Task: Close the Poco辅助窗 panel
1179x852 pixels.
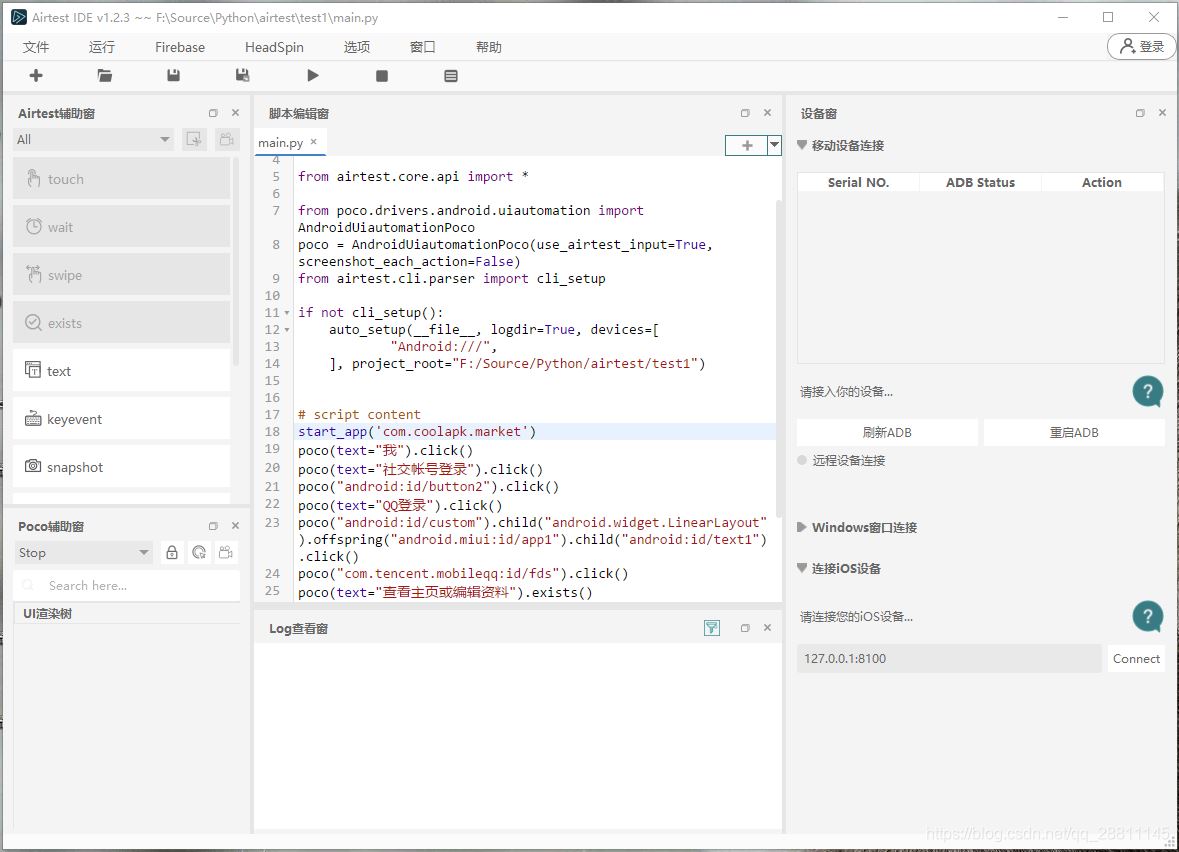Action: (235, 526)
